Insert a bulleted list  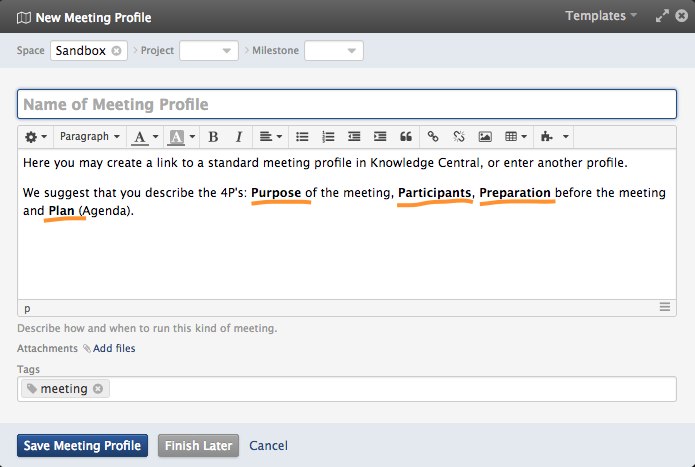pos(302,136)
